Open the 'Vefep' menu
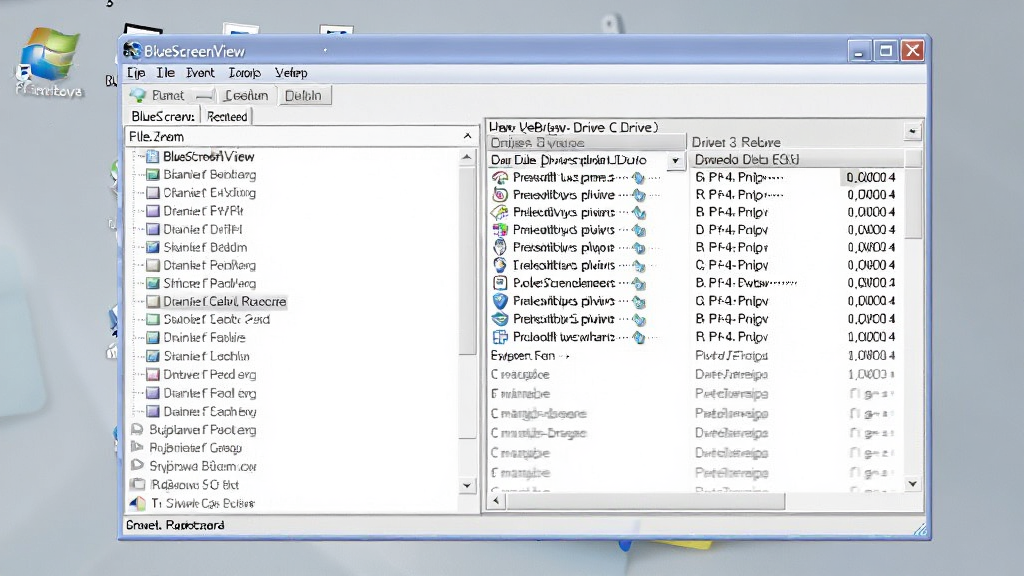The height and width of the screenshot is (576, 1024). pyautogui.click(x=291, y=72)
